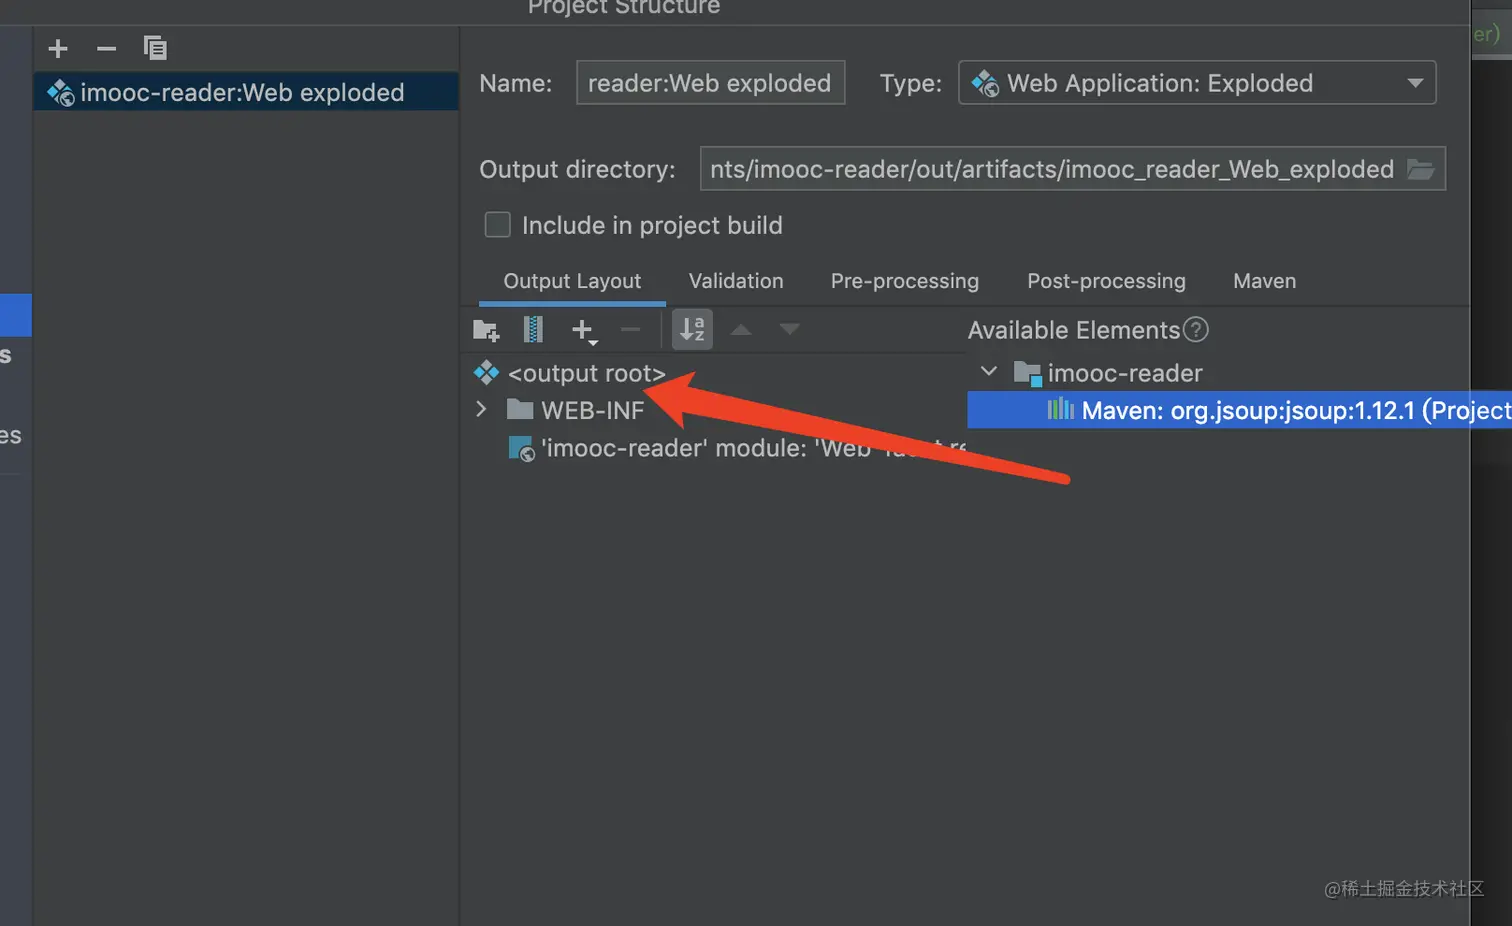Select the output root tree item

[x=586, y=373]
